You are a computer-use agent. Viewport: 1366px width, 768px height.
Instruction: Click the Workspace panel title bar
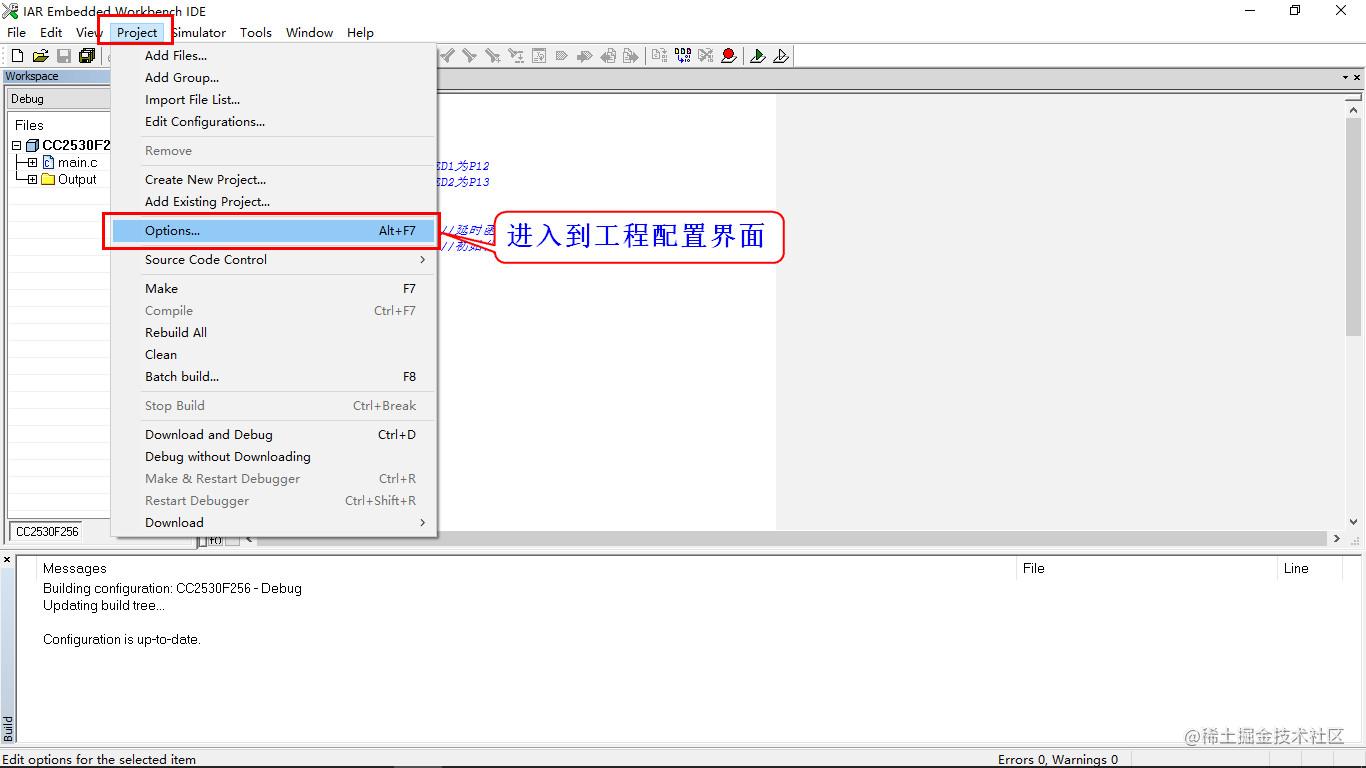coord(56,76)
